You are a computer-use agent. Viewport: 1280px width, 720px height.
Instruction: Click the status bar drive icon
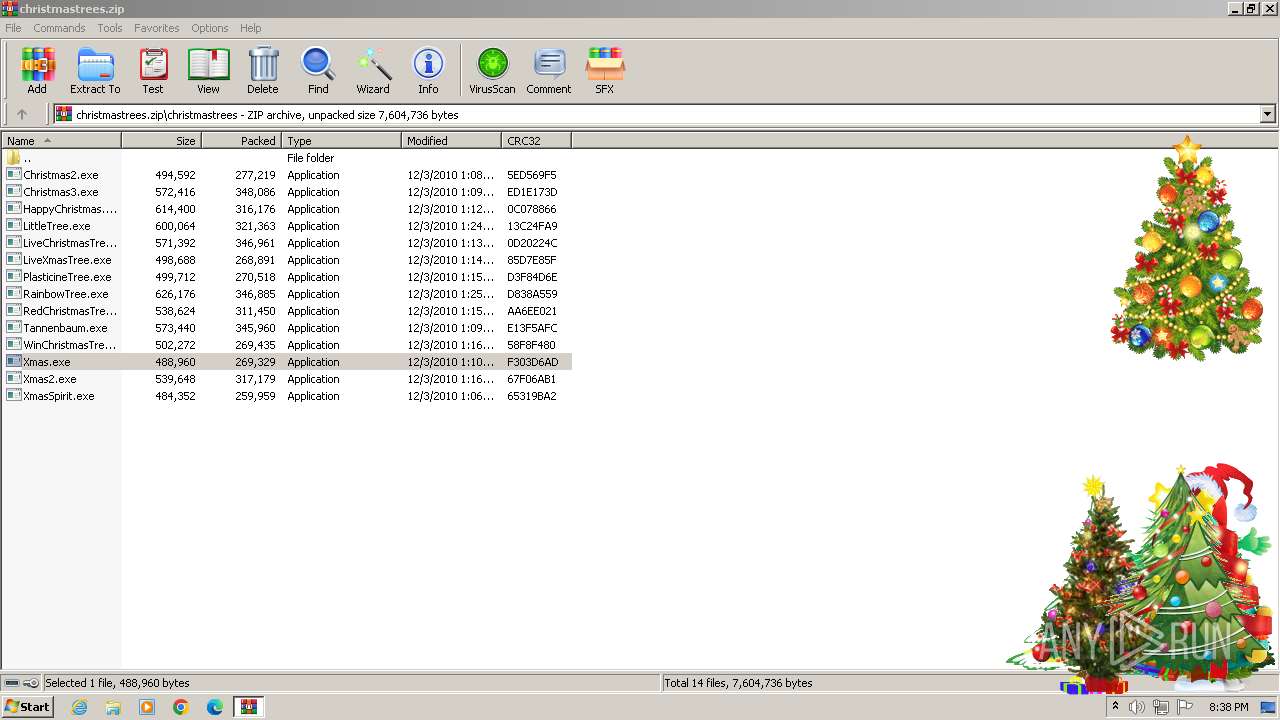[12, 683]
